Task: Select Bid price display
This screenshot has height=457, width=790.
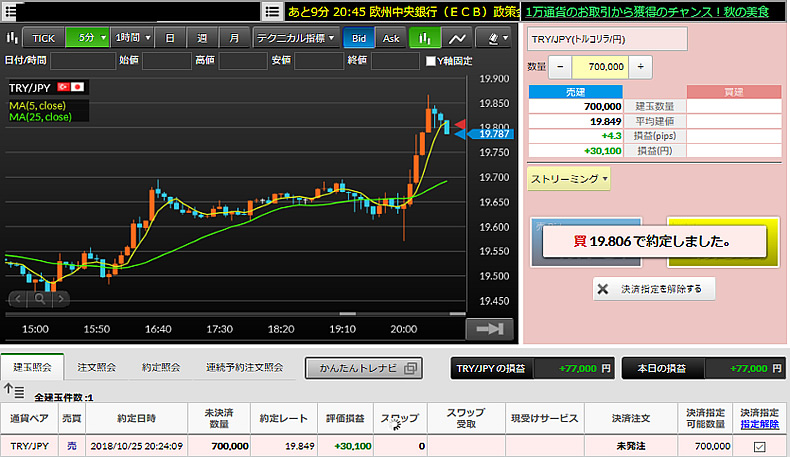Action: pyautogui.click(x=358, y=38)
